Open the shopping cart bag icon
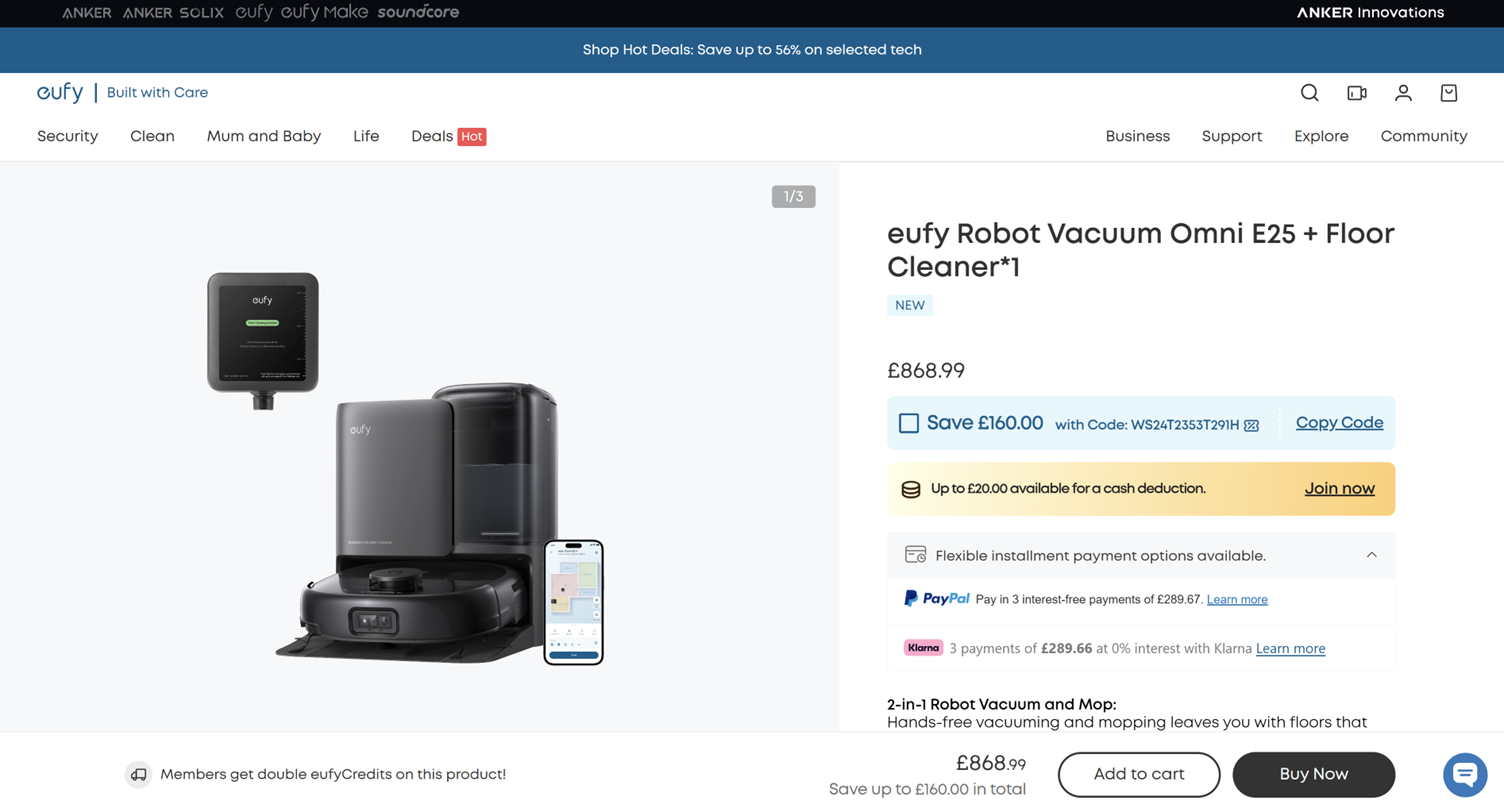This screenshot has height=812, width=1504. point(1449,93)
